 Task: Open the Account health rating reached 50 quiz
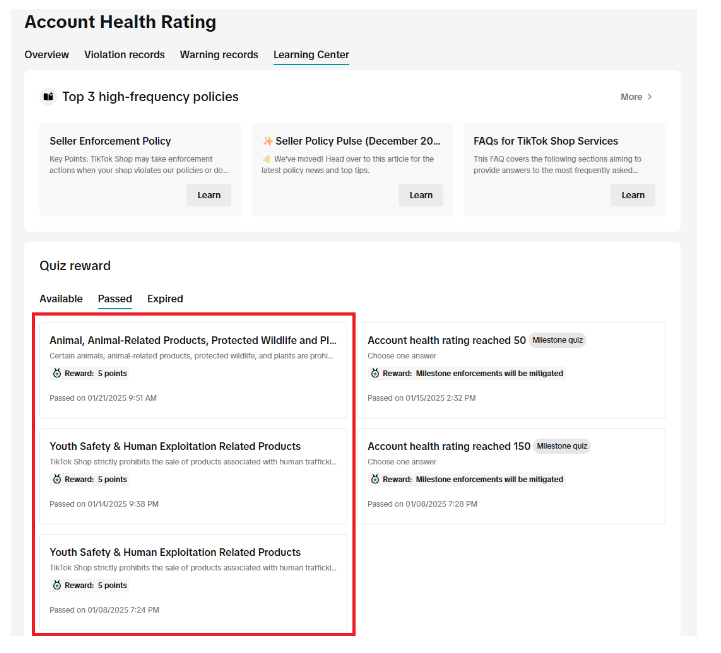[446, 340]
